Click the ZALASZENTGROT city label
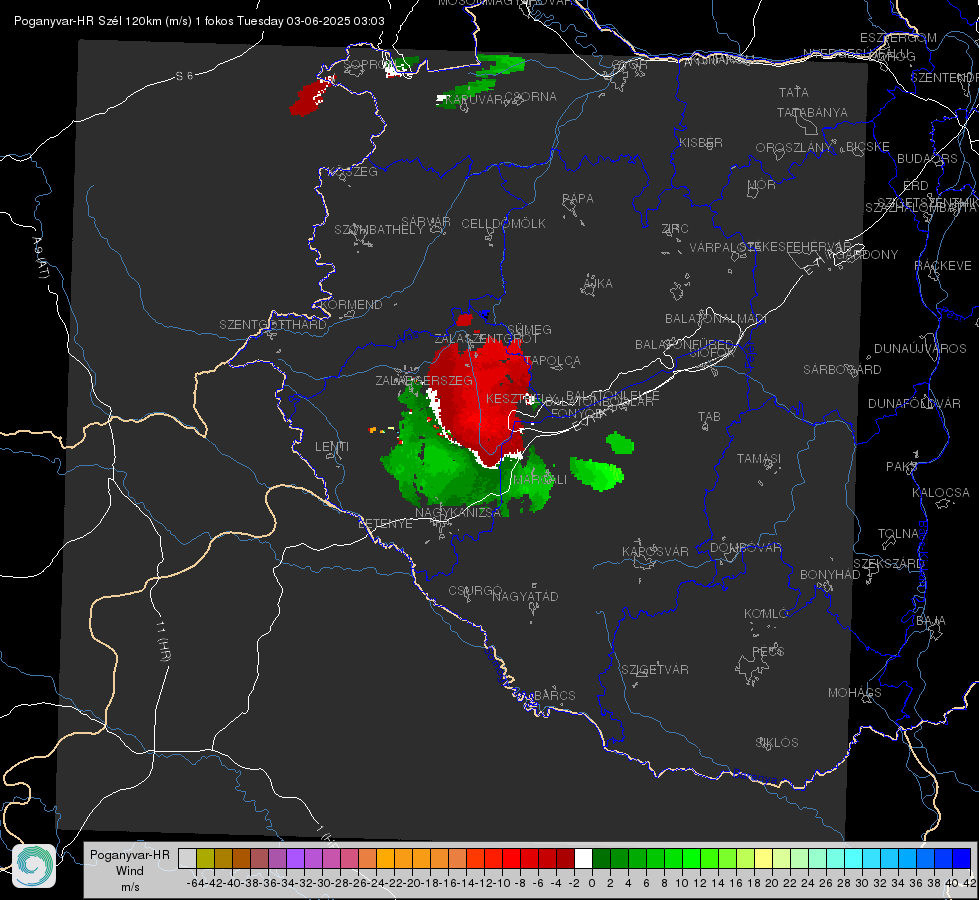The height and width of the screenshot is (900, 979). point(486,339)
